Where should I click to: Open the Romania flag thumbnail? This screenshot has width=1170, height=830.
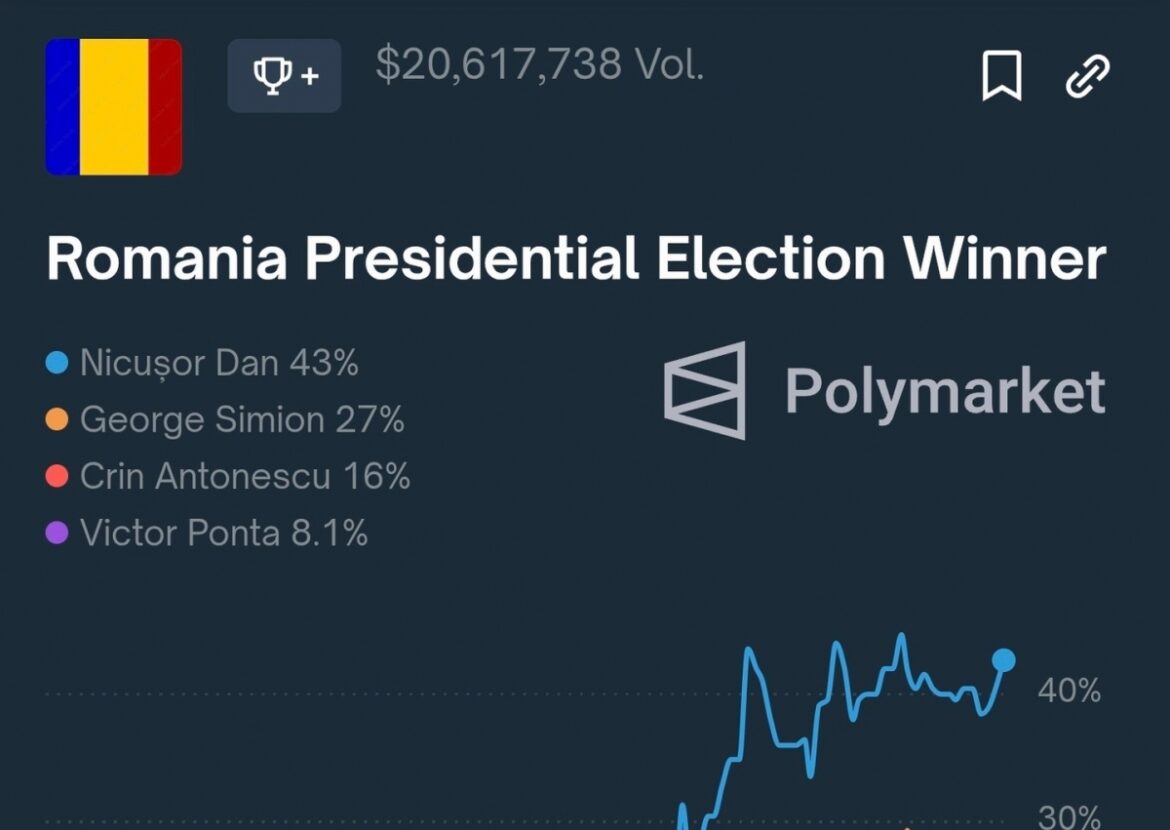pos(114,107)
